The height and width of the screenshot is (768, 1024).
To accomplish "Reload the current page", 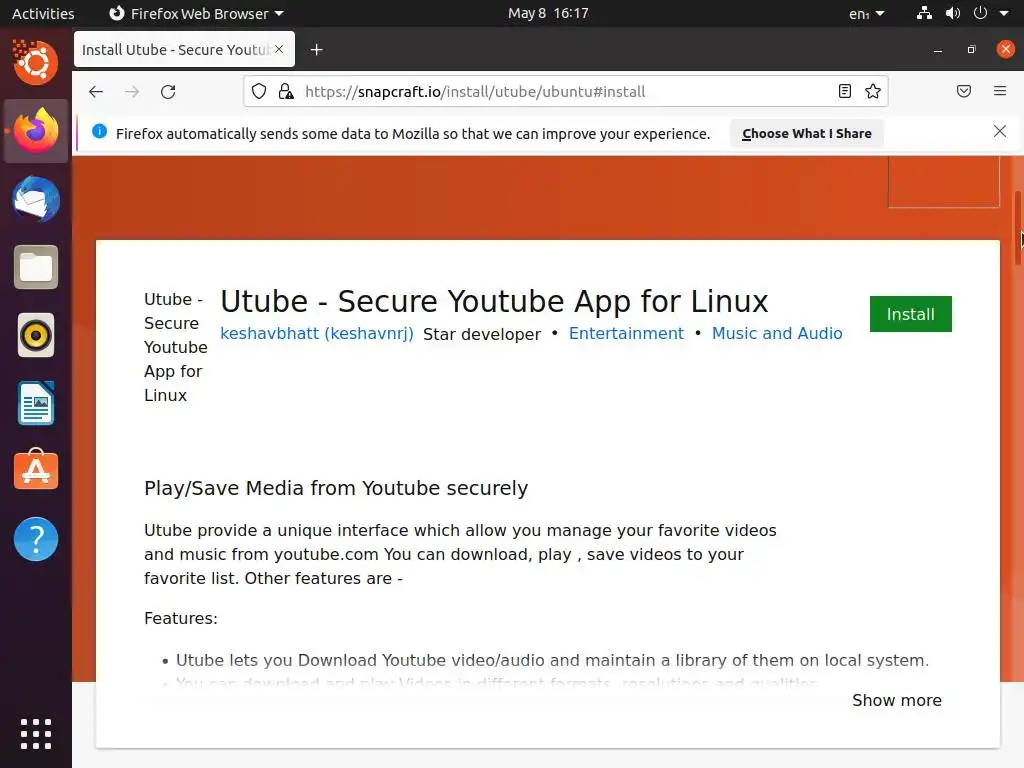I will click(168, 91).
